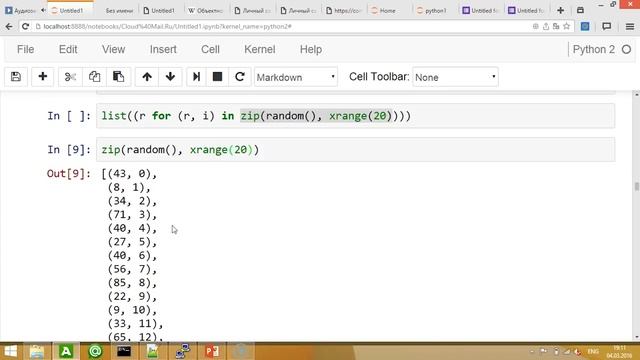
Task: Click the Out[9] output prompt label
Action: pyautogui.click(x=69, y=173)
